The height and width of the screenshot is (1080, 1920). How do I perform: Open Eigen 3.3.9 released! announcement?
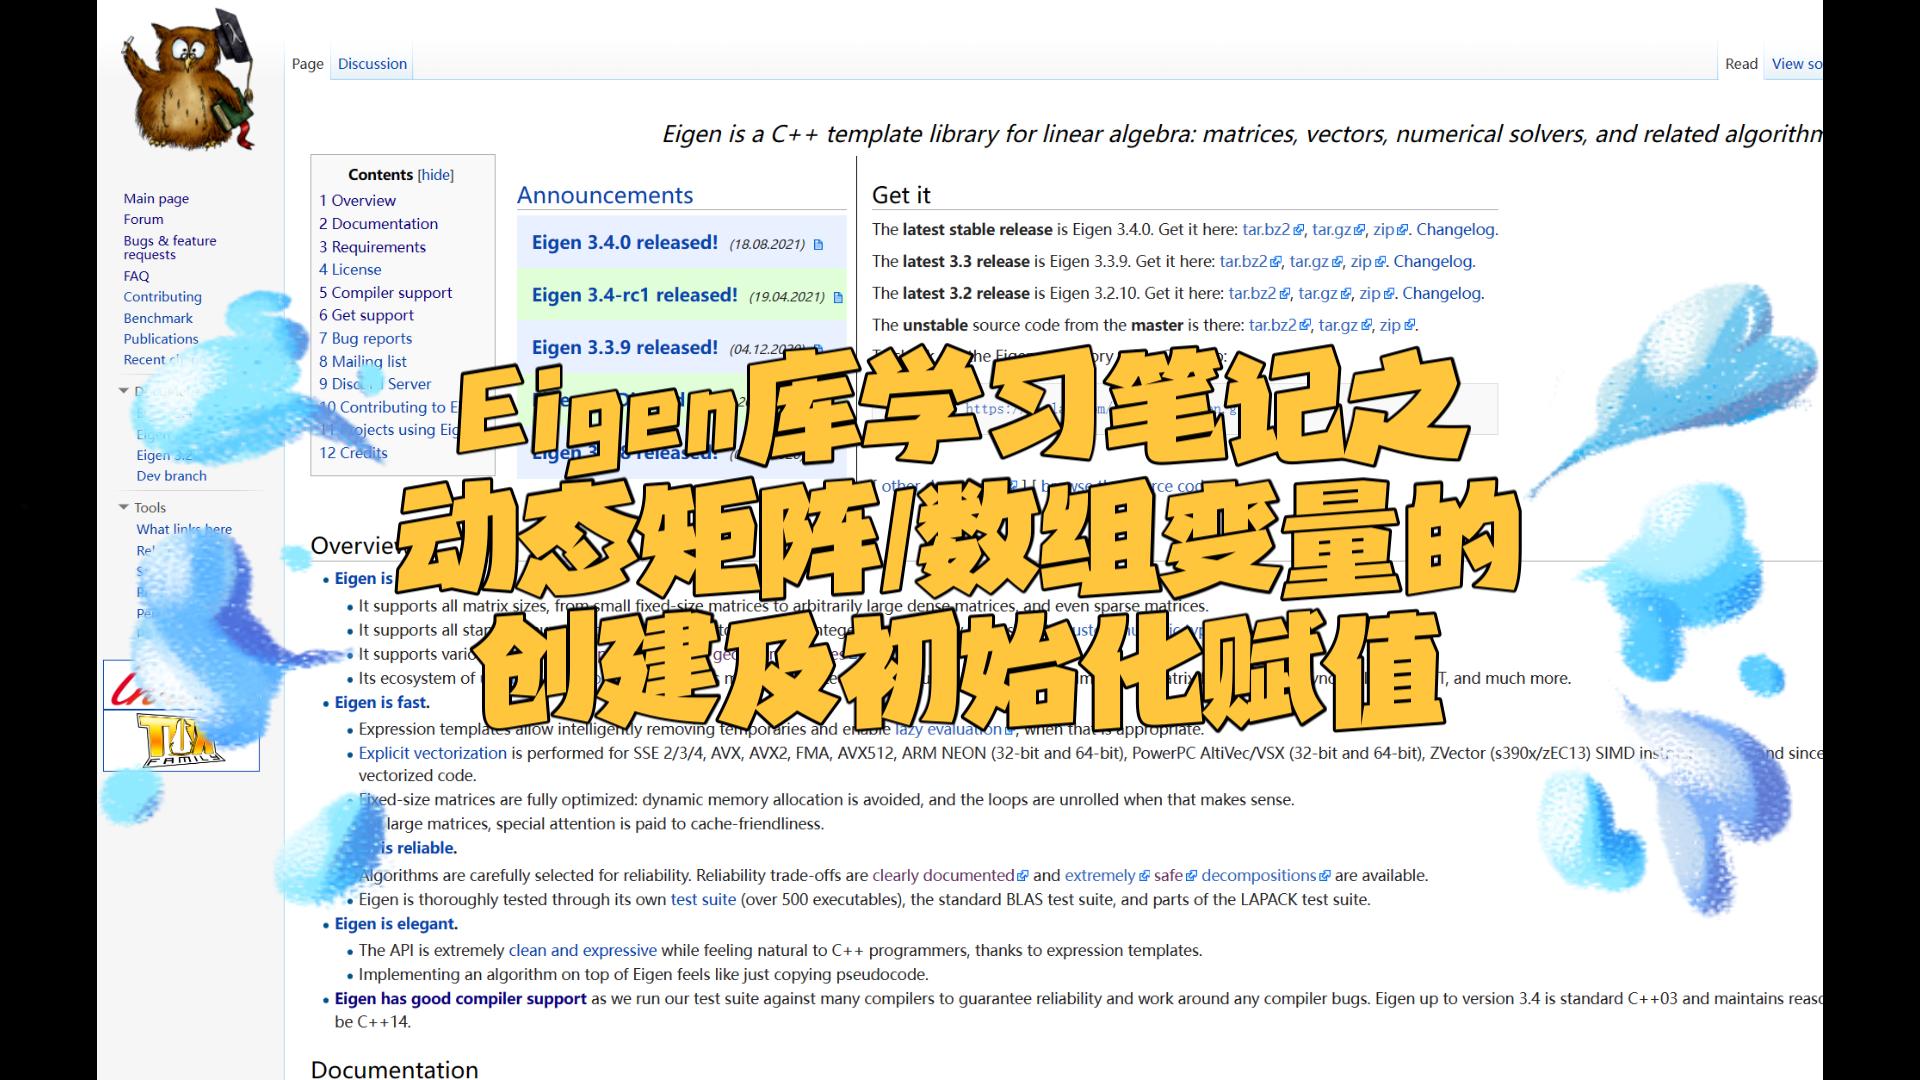(x=624, y=348)
